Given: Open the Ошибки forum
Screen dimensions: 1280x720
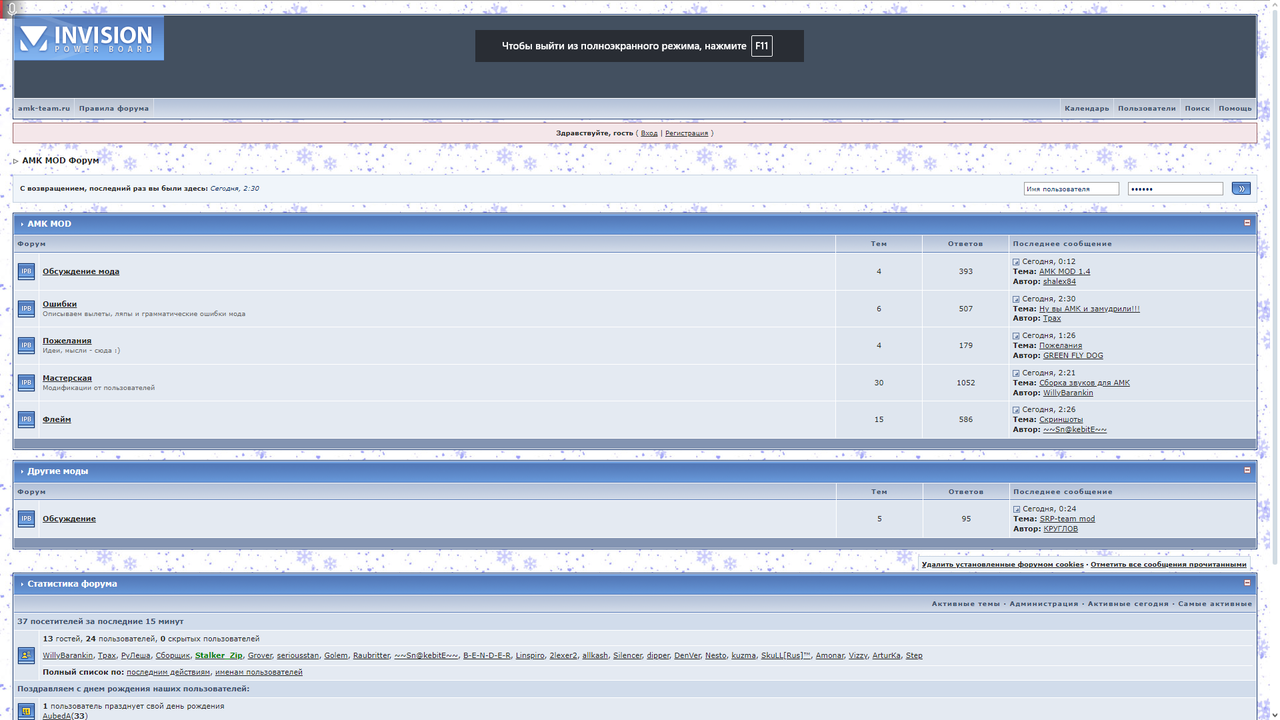Looking at the screenshot, I should tap(59, 304).
